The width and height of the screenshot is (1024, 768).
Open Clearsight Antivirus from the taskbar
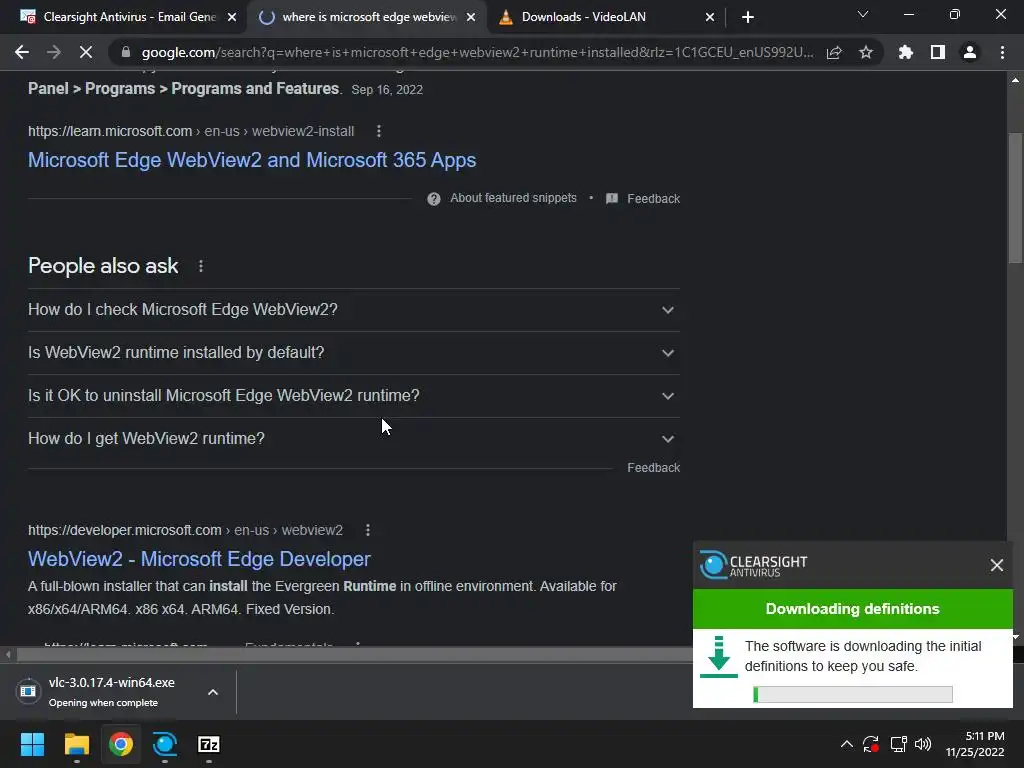click(165, 744)
